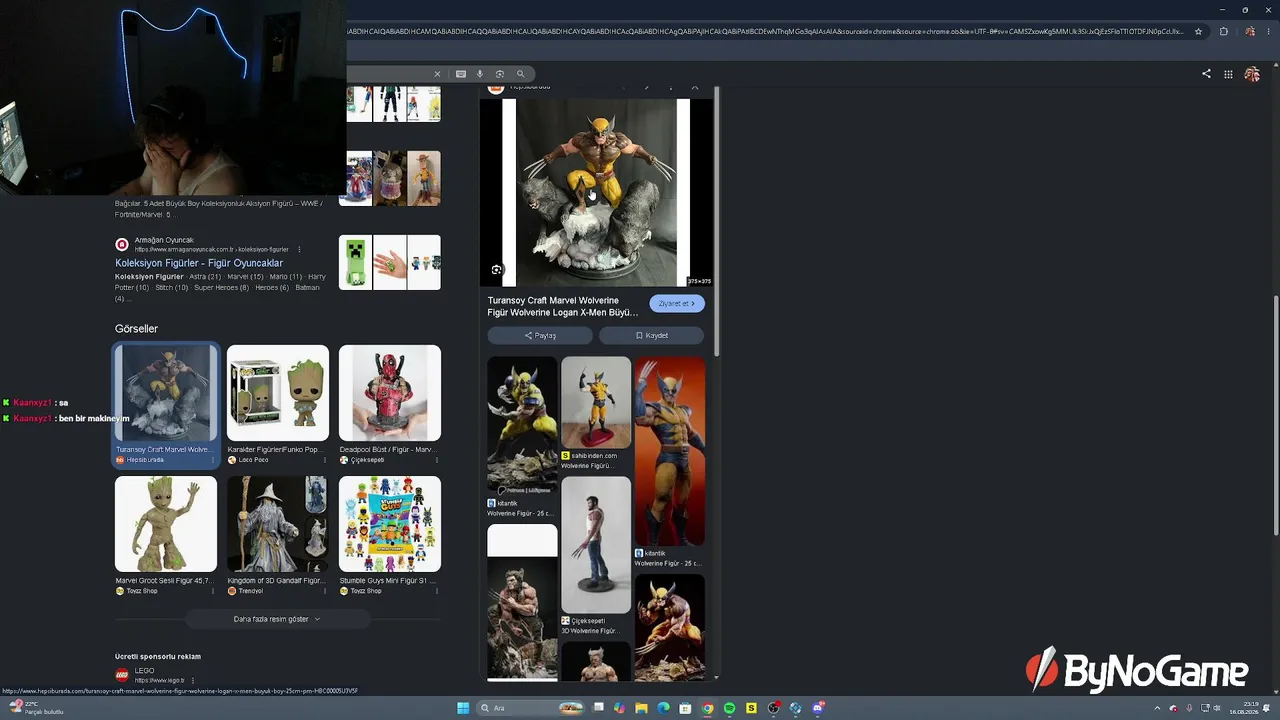
Task: Bookmark this page with the star icon
Action: coord(1198,31)
